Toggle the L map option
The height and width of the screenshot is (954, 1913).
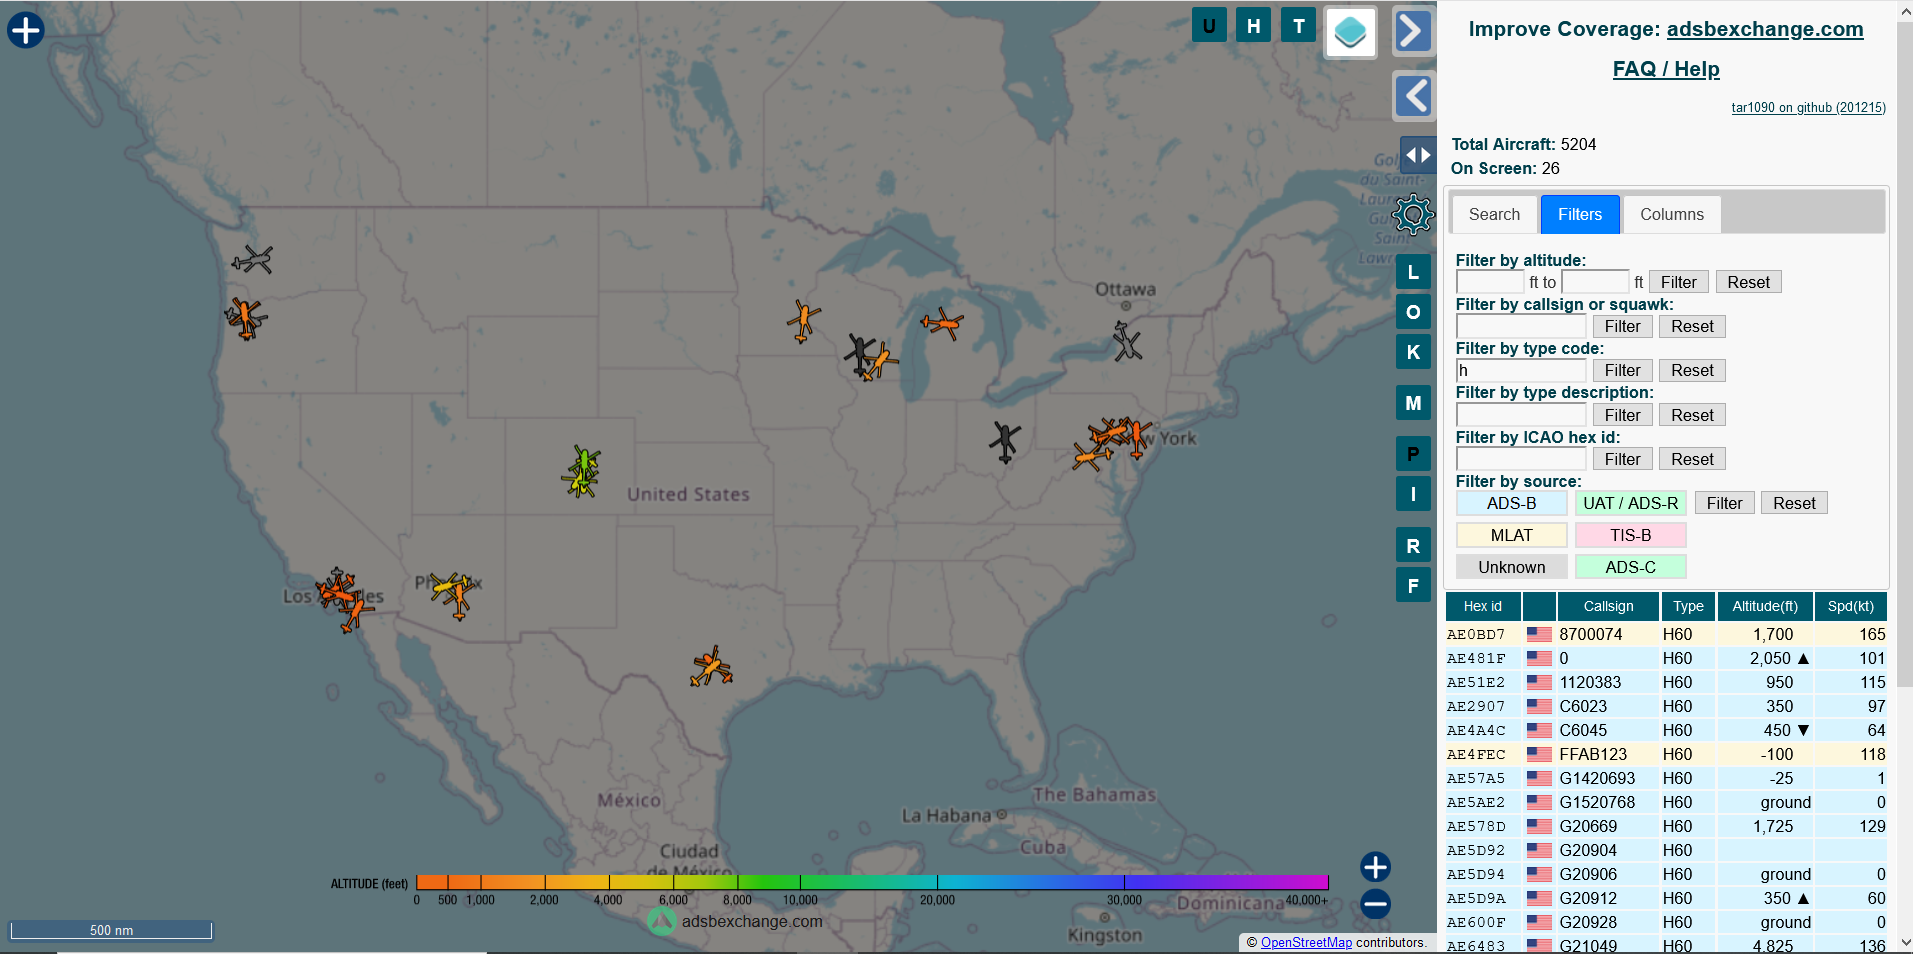(x=1413, y=272)
